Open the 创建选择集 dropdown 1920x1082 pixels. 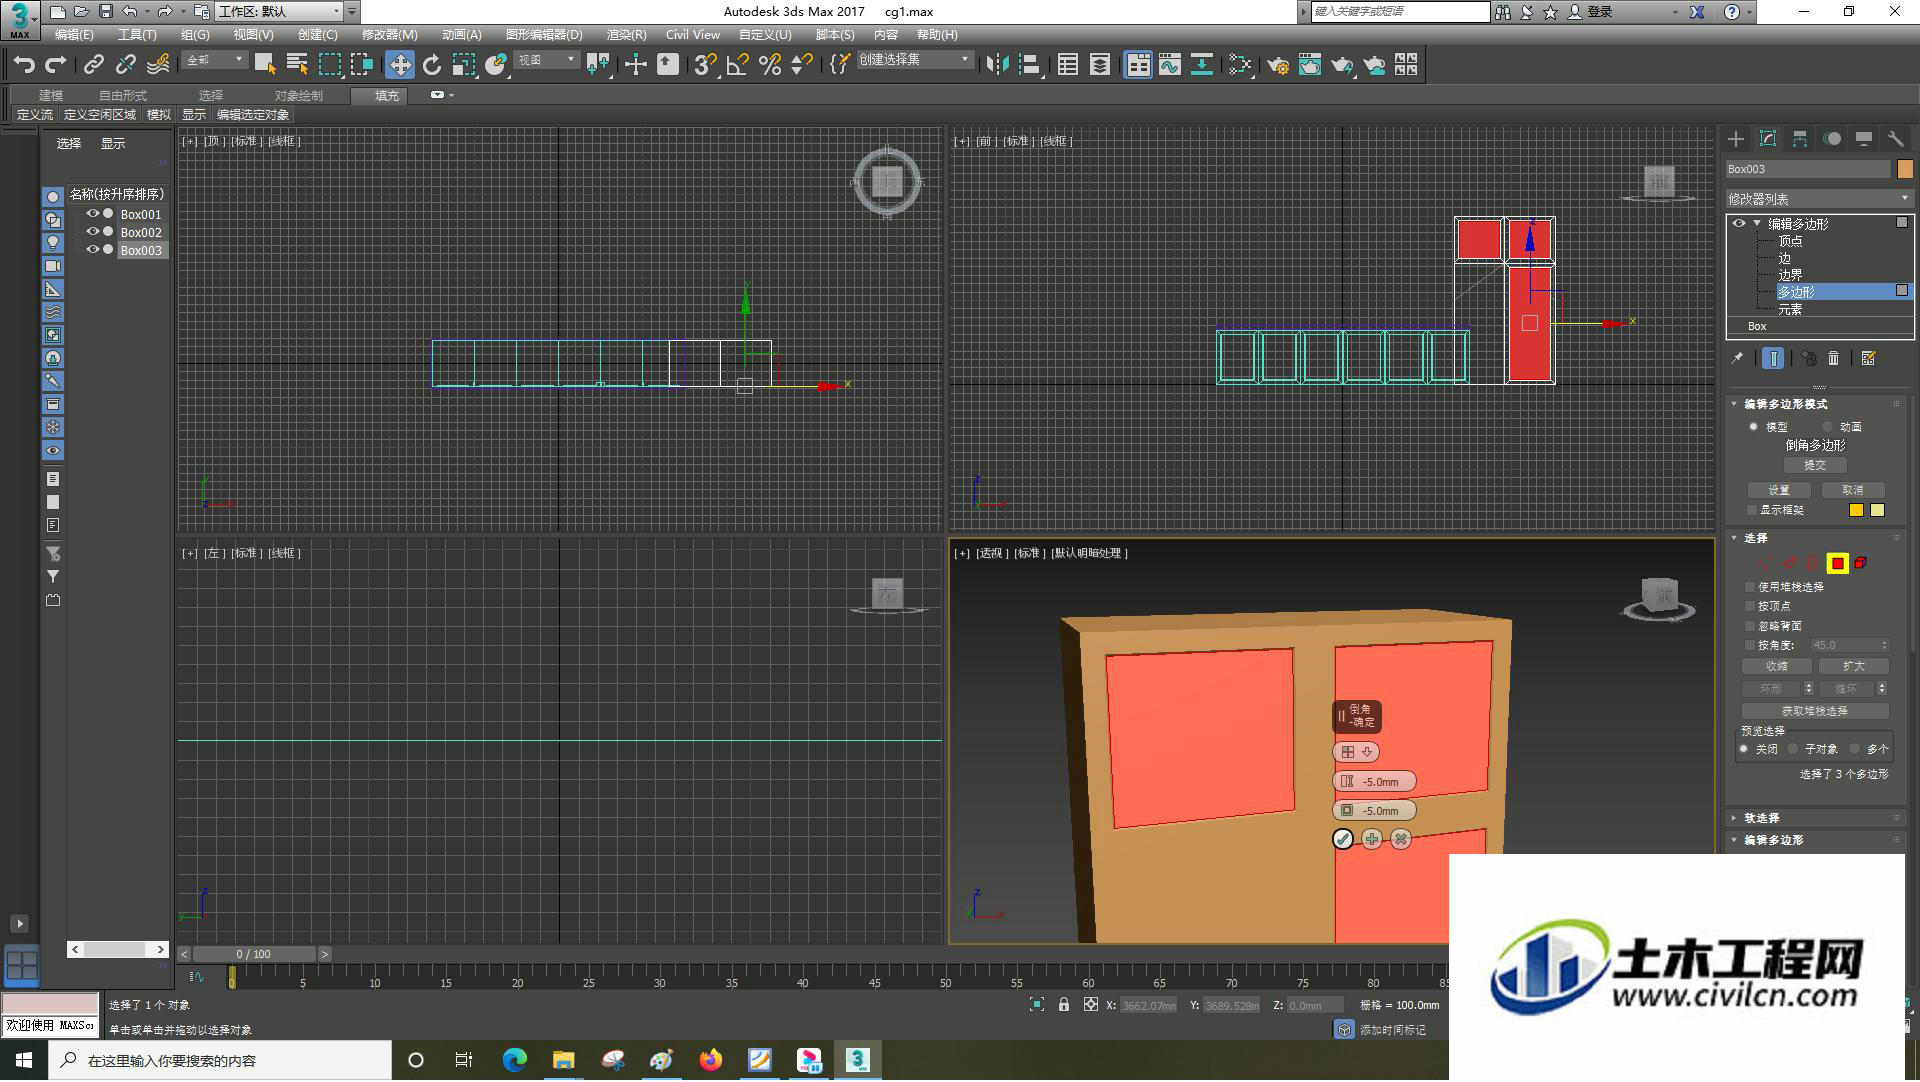click(x=914, y=60)
